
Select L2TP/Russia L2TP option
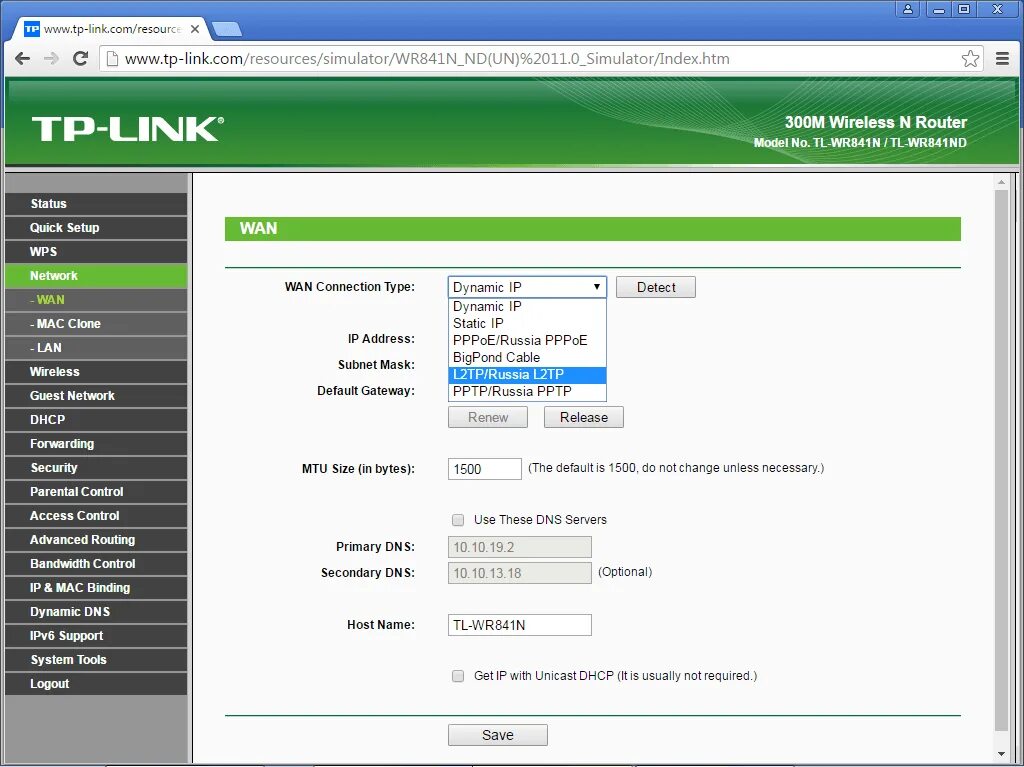(x=527, y=374)
